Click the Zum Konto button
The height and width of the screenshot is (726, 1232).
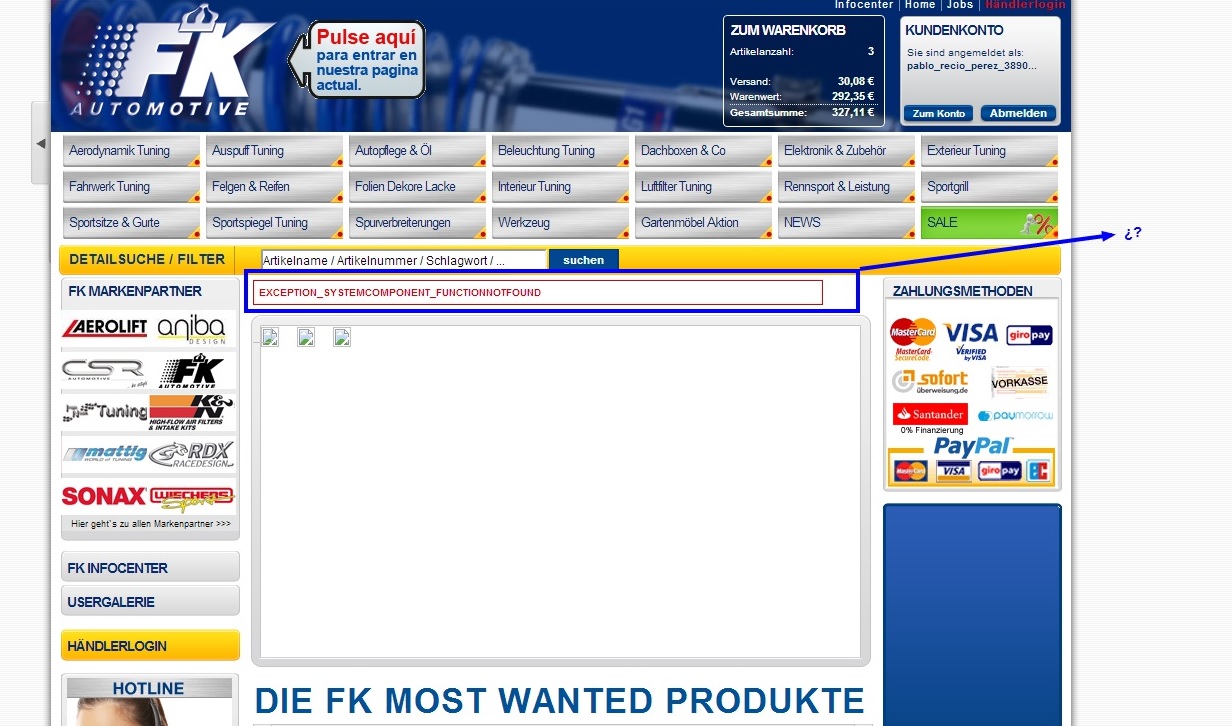(938, 113)
